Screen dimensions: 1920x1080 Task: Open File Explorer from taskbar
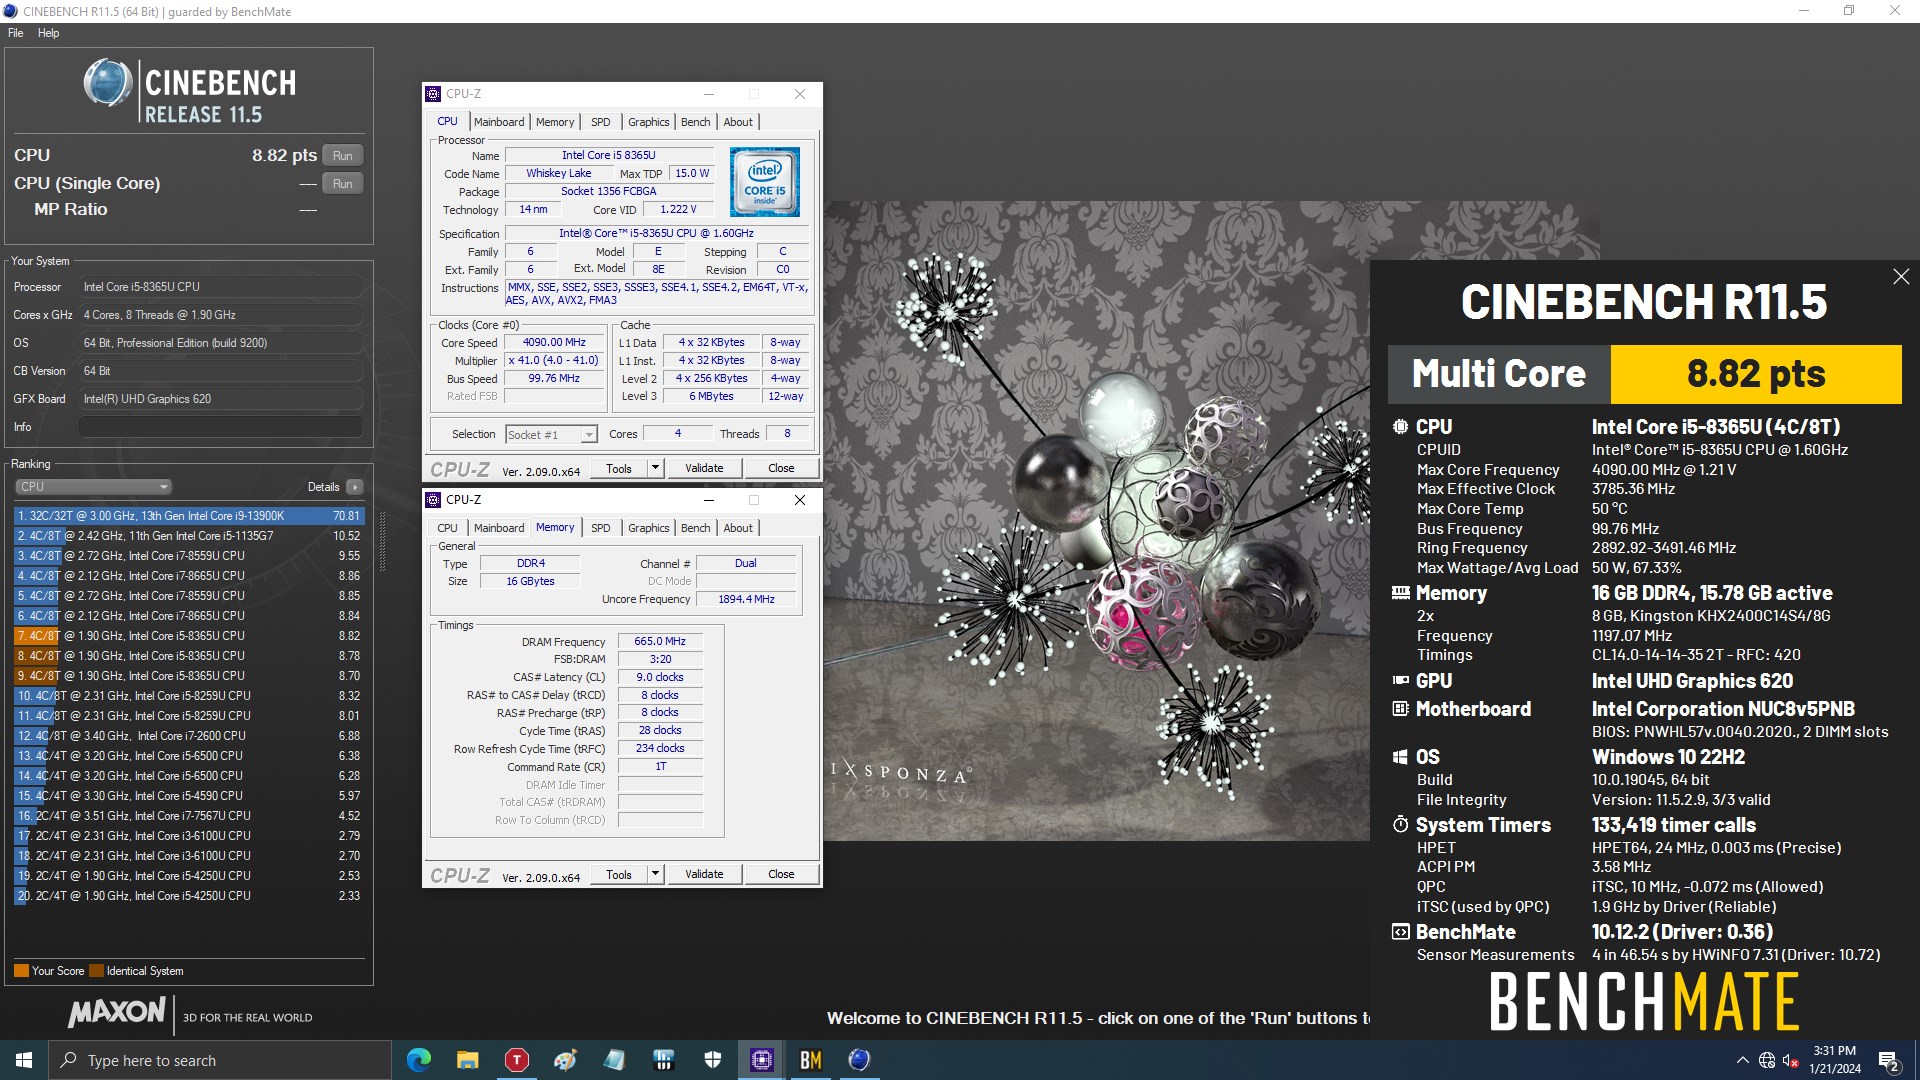pos(467,1060)
